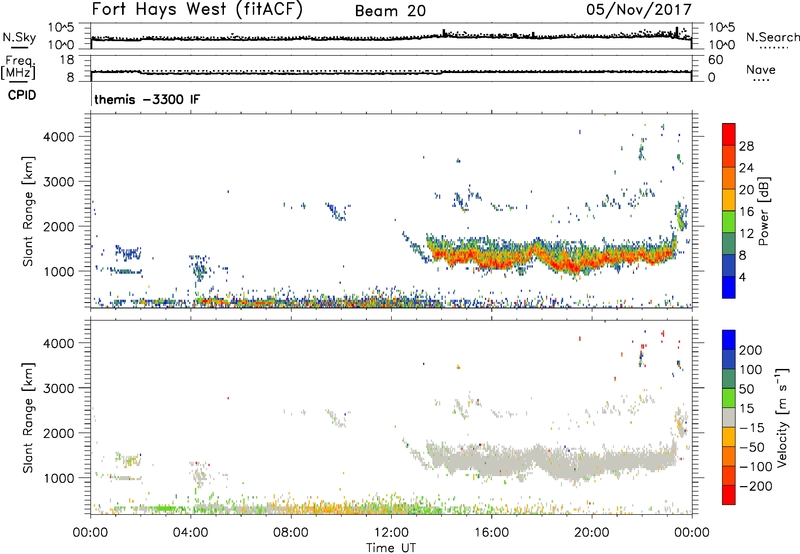
Task: Pick the blue top segment of Velocity colorbar
Action: pyautogui.click(x=729, y=340)
